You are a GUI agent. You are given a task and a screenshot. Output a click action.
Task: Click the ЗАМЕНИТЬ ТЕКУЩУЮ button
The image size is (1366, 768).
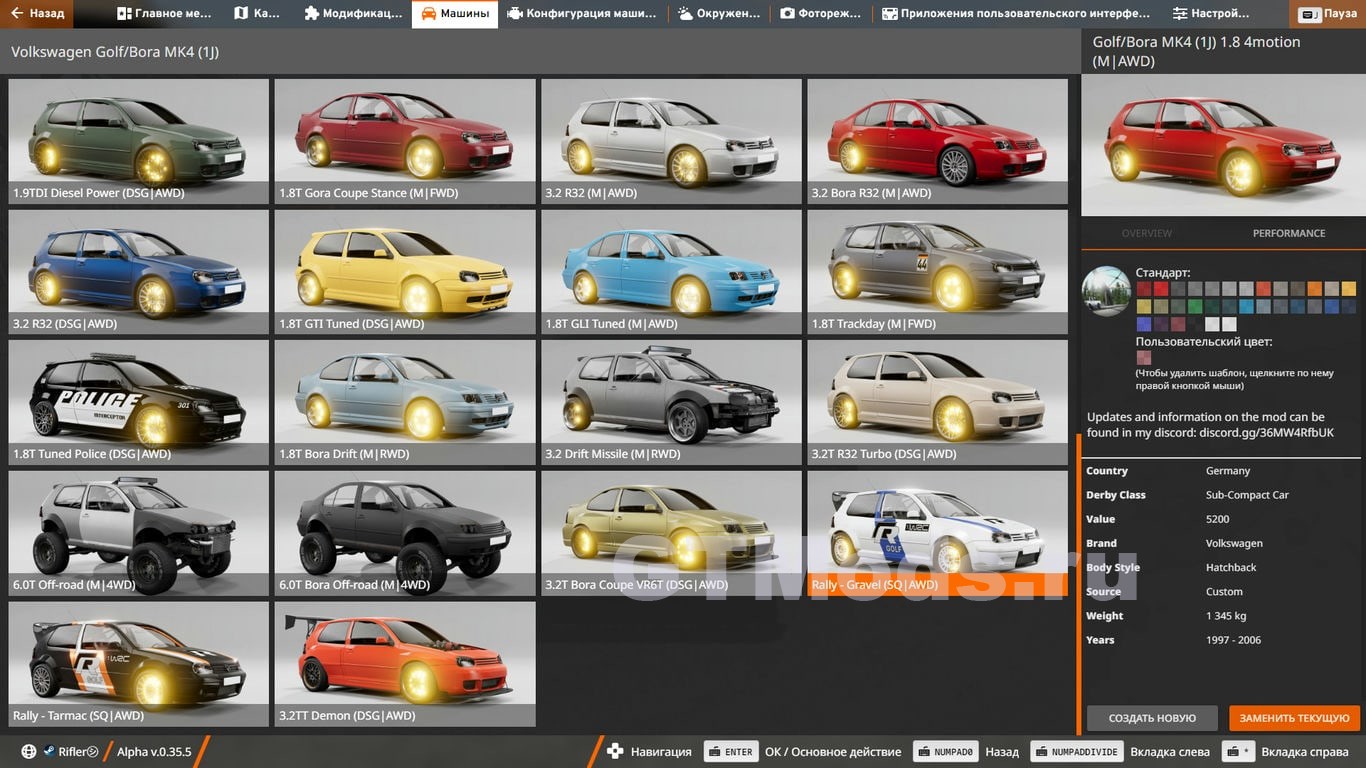[x=1295, y=718]
